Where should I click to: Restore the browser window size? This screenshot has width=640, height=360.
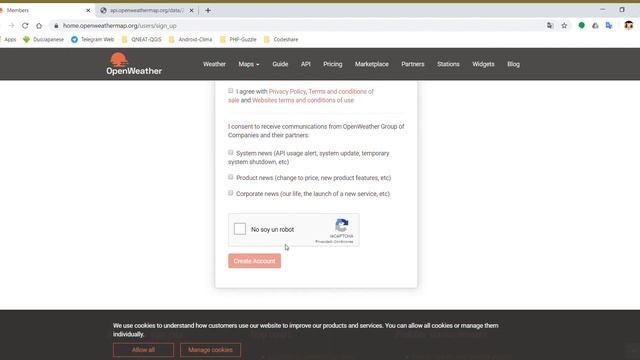[622, 9]
